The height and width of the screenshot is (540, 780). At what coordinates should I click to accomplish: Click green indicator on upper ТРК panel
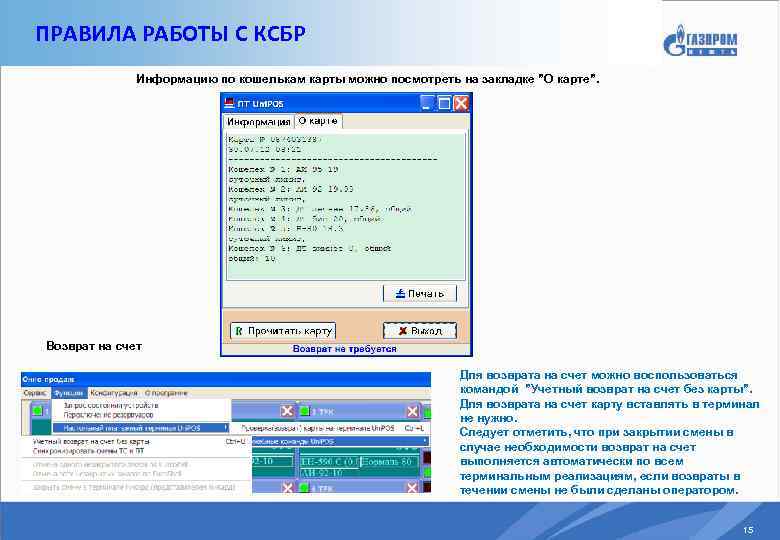(304, 411)
